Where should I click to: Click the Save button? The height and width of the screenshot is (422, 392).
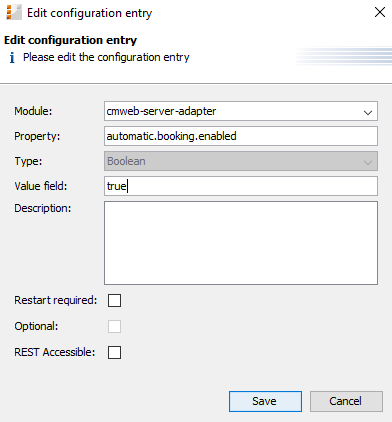(x=265, y=401)
